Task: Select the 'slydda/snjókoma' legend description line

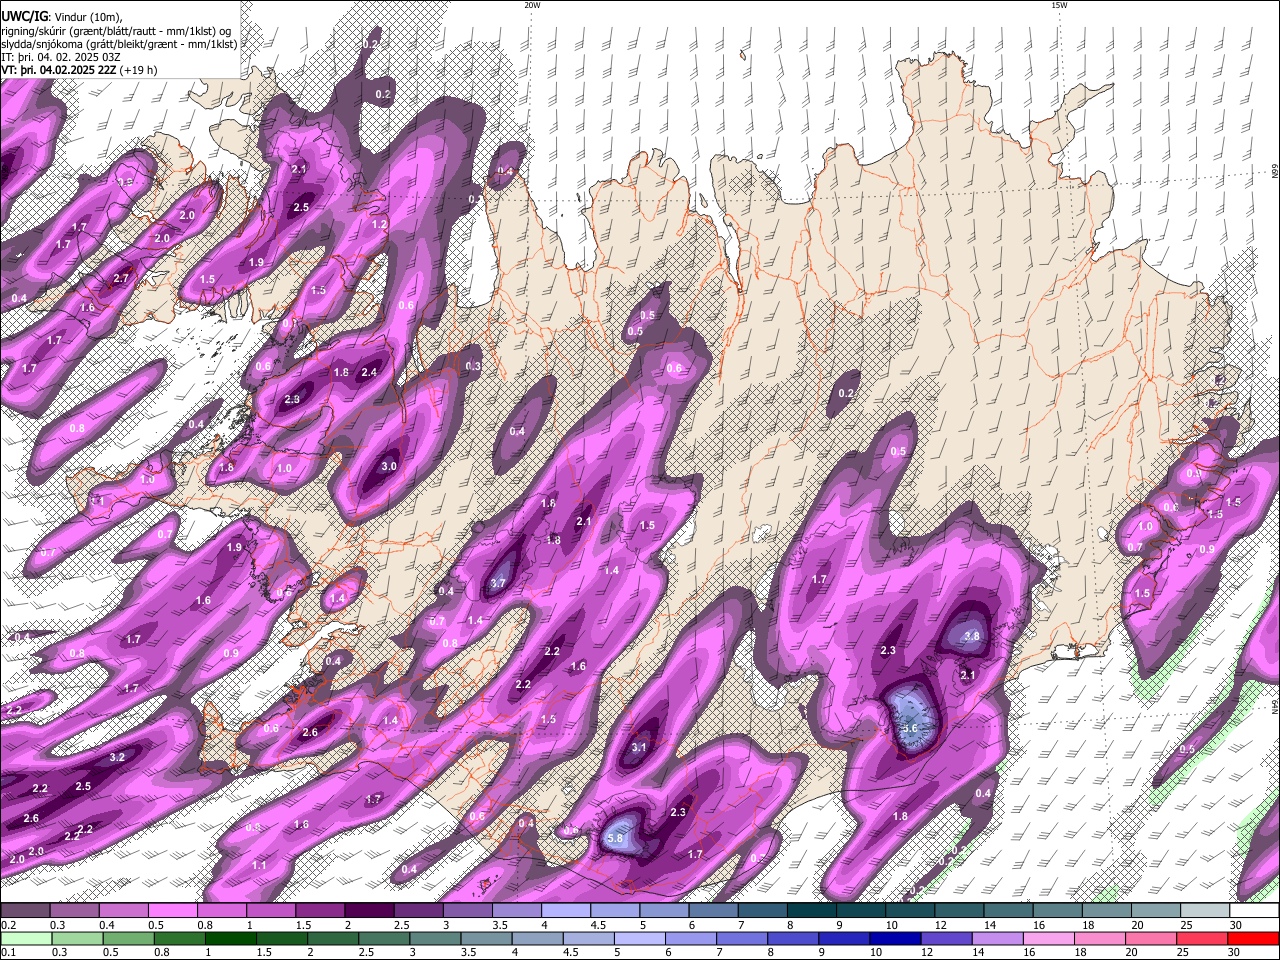Action: (x=119, y=44)
